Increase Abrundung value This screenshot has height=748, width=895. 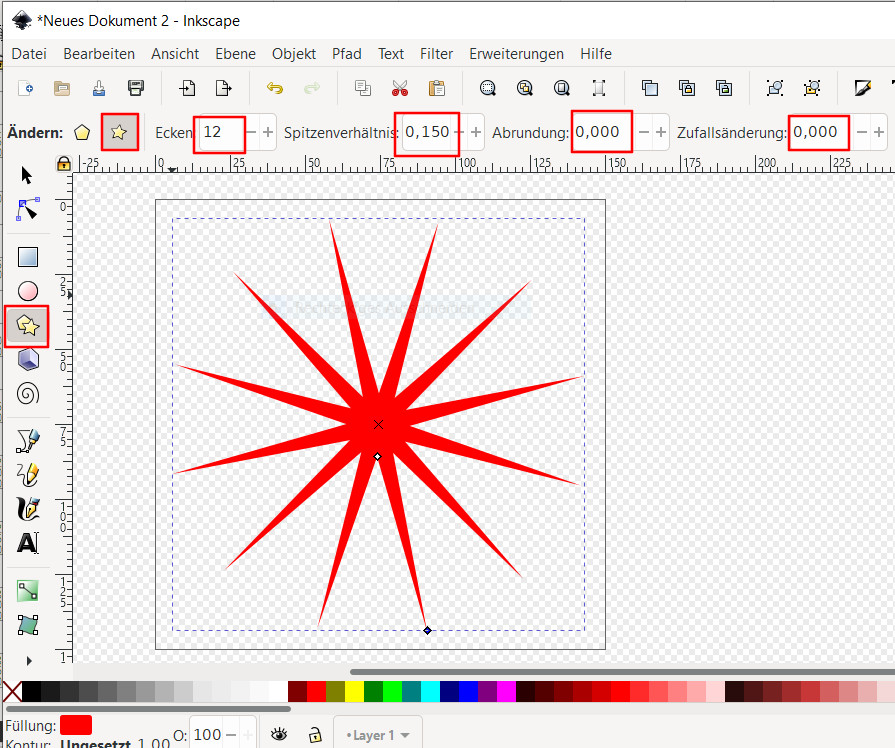tap(661, 132)
